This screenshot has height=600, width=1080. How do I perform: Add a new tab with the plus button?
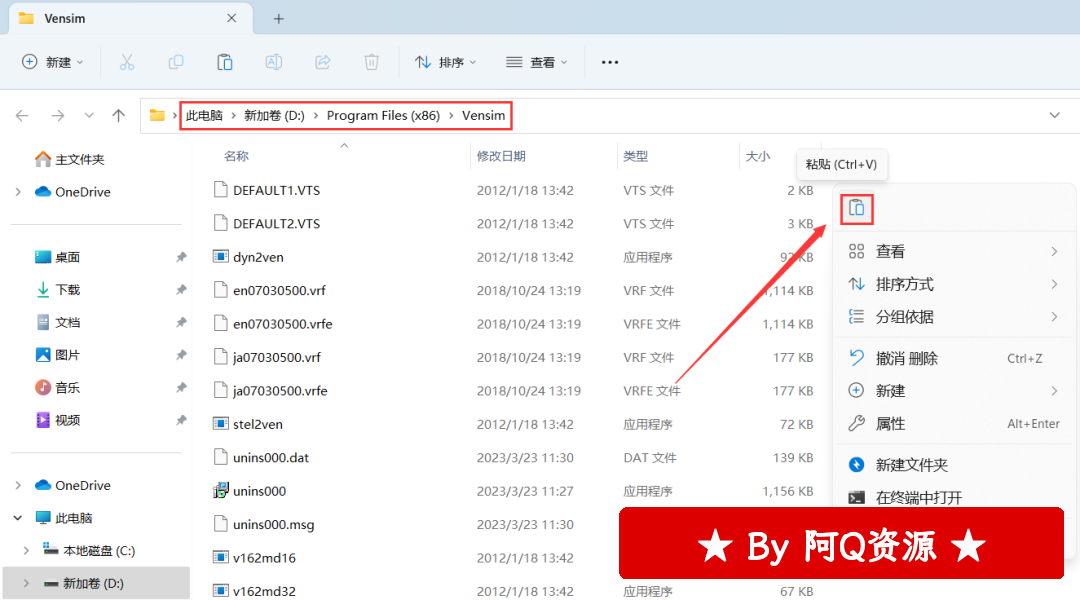pyautogui.click(x=278, y=19)
